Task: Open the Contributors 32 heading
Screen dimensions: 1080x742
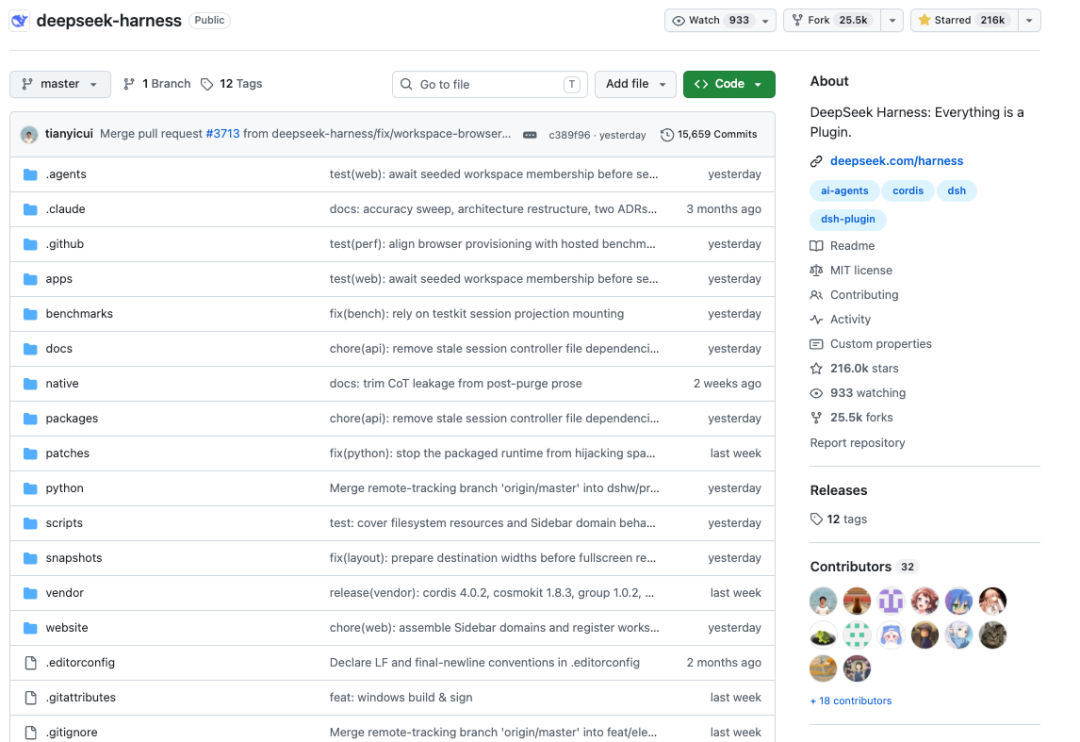Action: pos(864,567)
